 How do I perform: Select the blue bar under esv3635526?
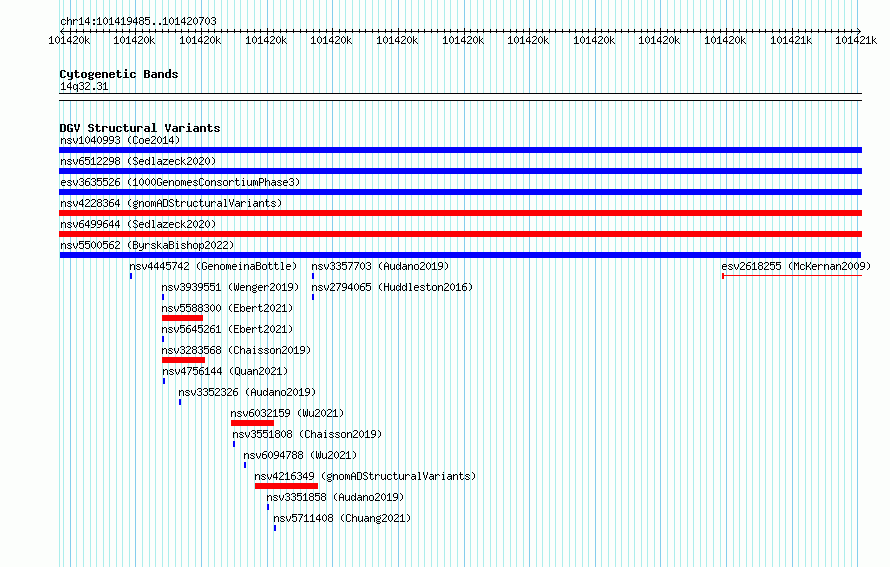coord(460,192)
